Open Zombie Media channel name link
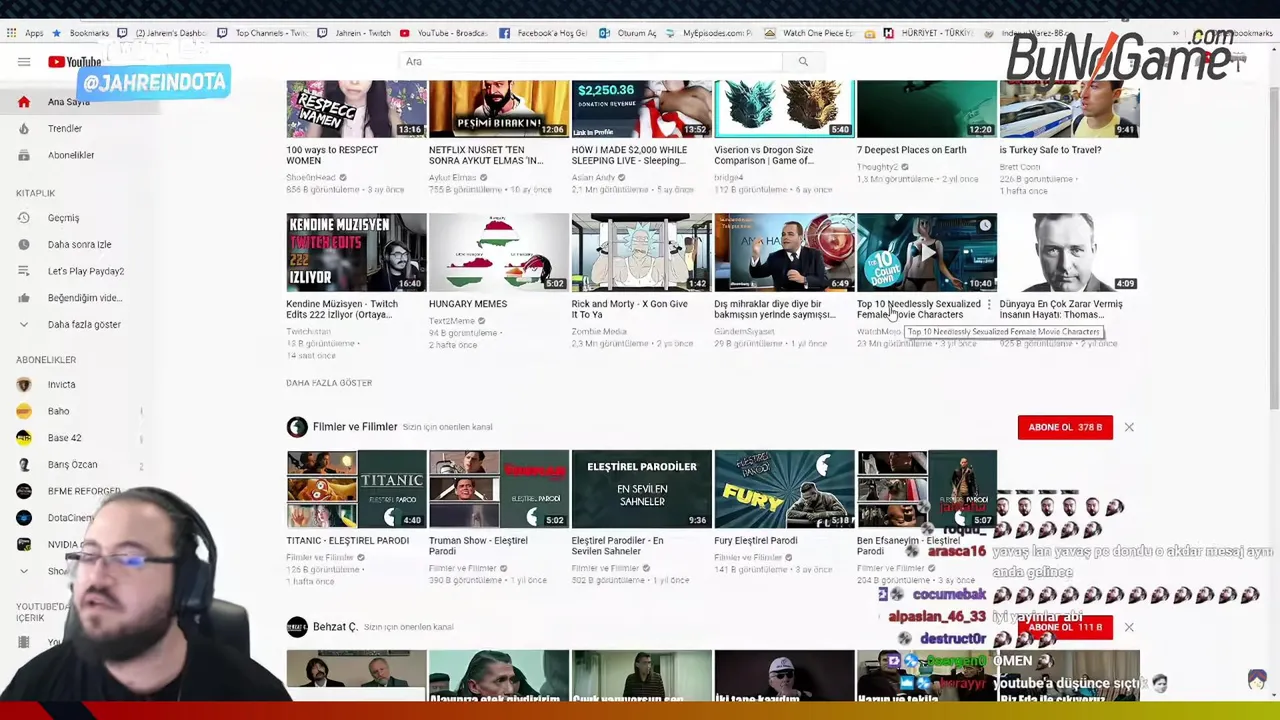The height and width of the screenshot is (720, 1280). (599, 332)
